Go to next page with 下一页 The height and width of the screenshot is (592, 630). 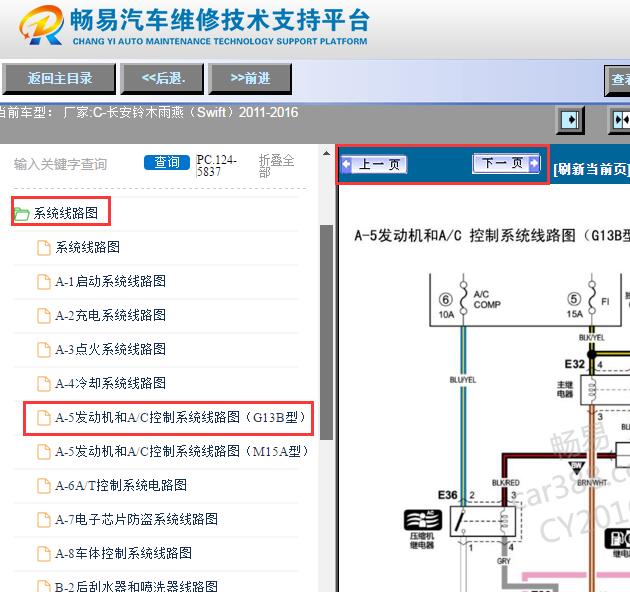(506, 163)
